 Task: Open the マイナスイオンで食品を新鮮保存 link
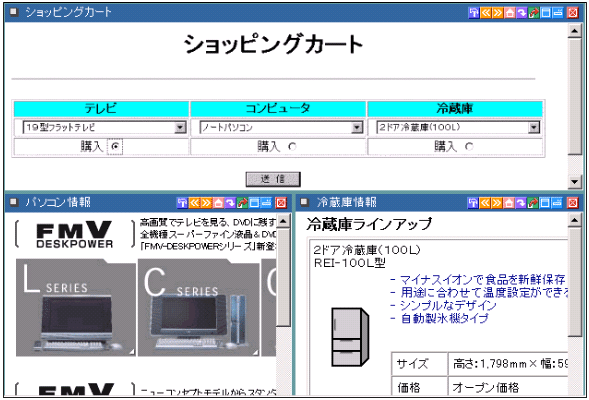tap(483, 279)
